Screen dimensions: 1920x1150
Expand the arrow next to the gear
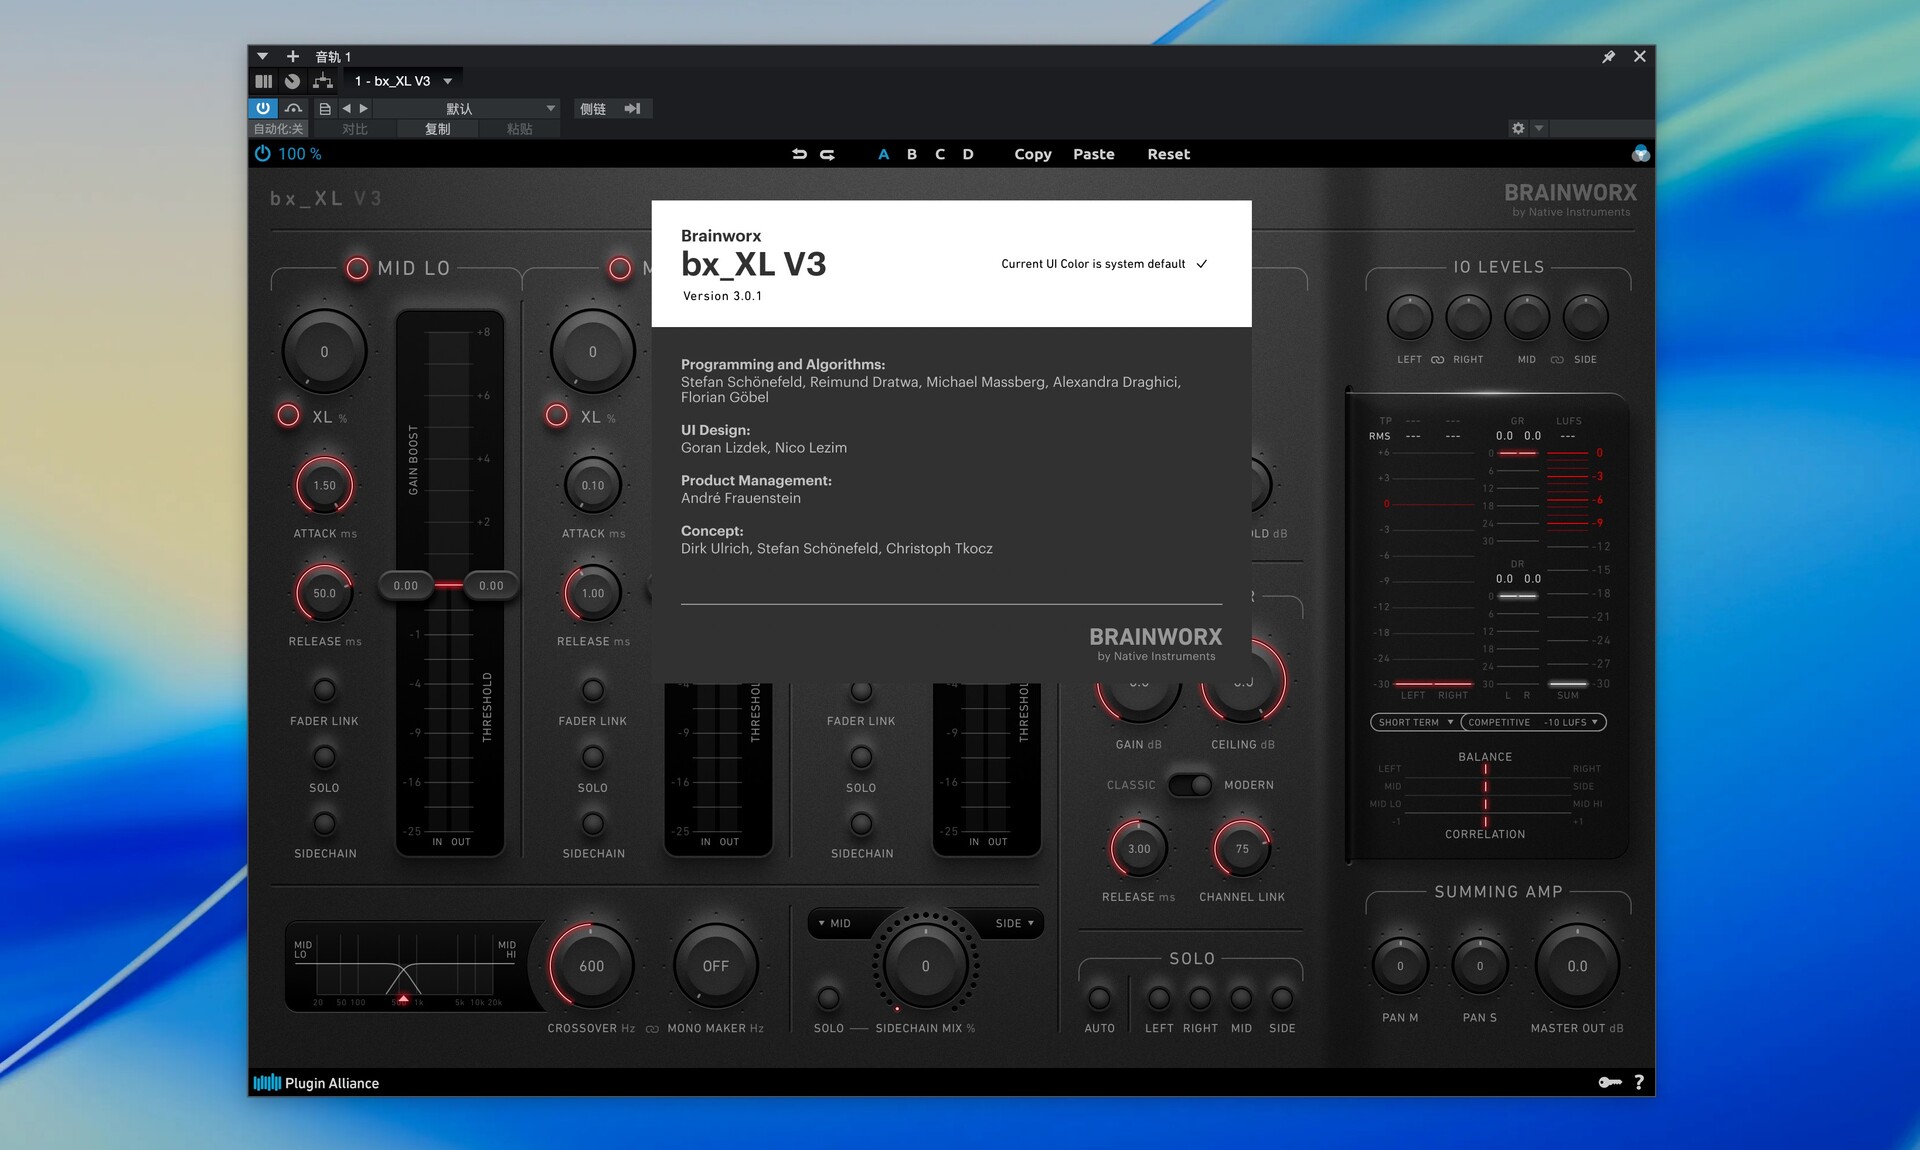(1539, 128)
